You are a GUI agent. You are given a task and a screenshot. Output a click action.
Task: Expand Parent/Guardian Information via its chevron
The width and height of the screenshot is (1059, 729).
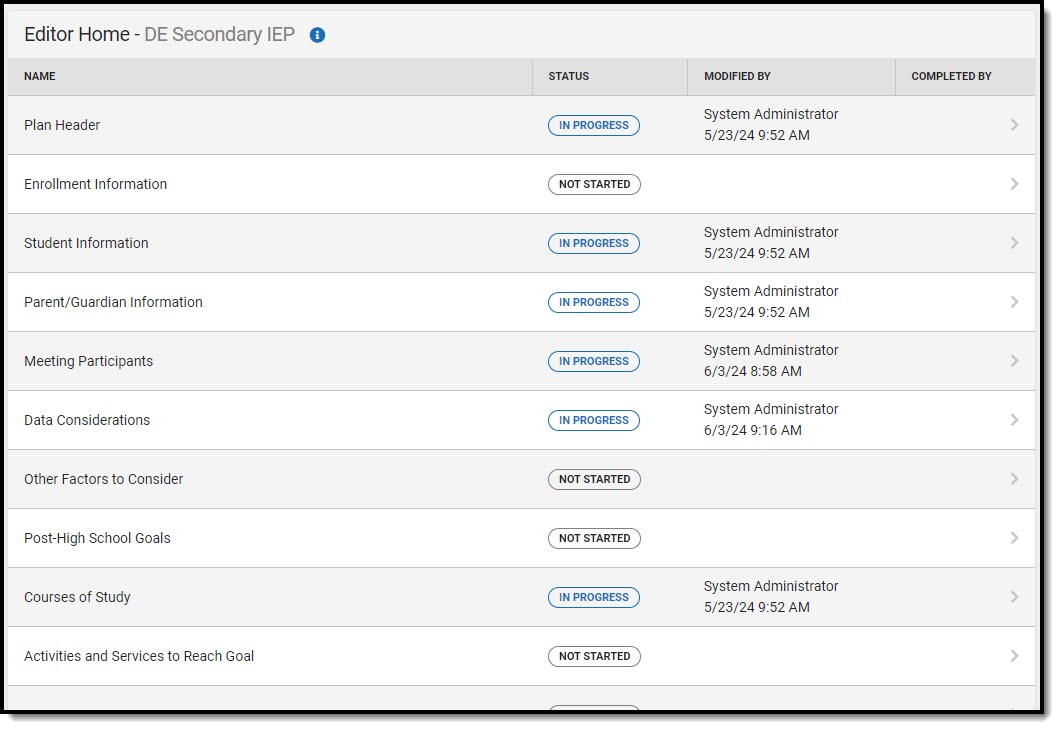point(1014,302)
